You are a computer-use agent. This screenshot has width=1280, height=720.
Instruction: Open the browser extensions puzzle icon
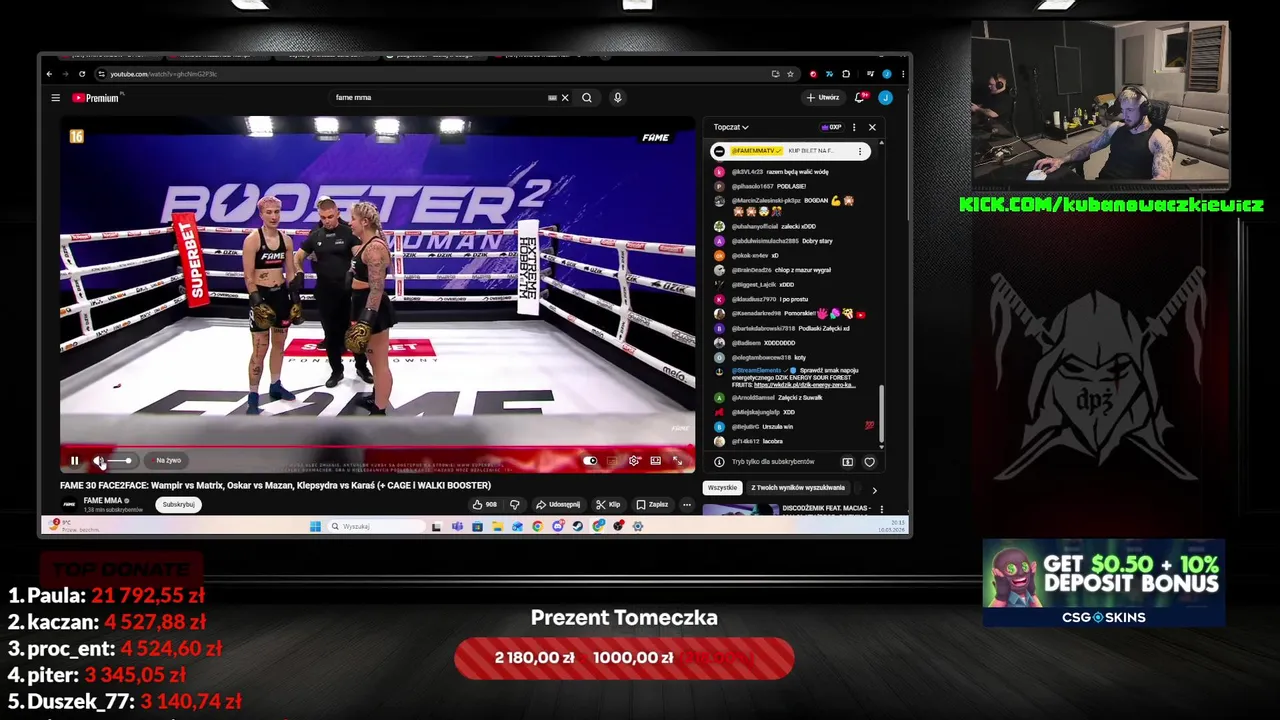[x=846, y=74]
